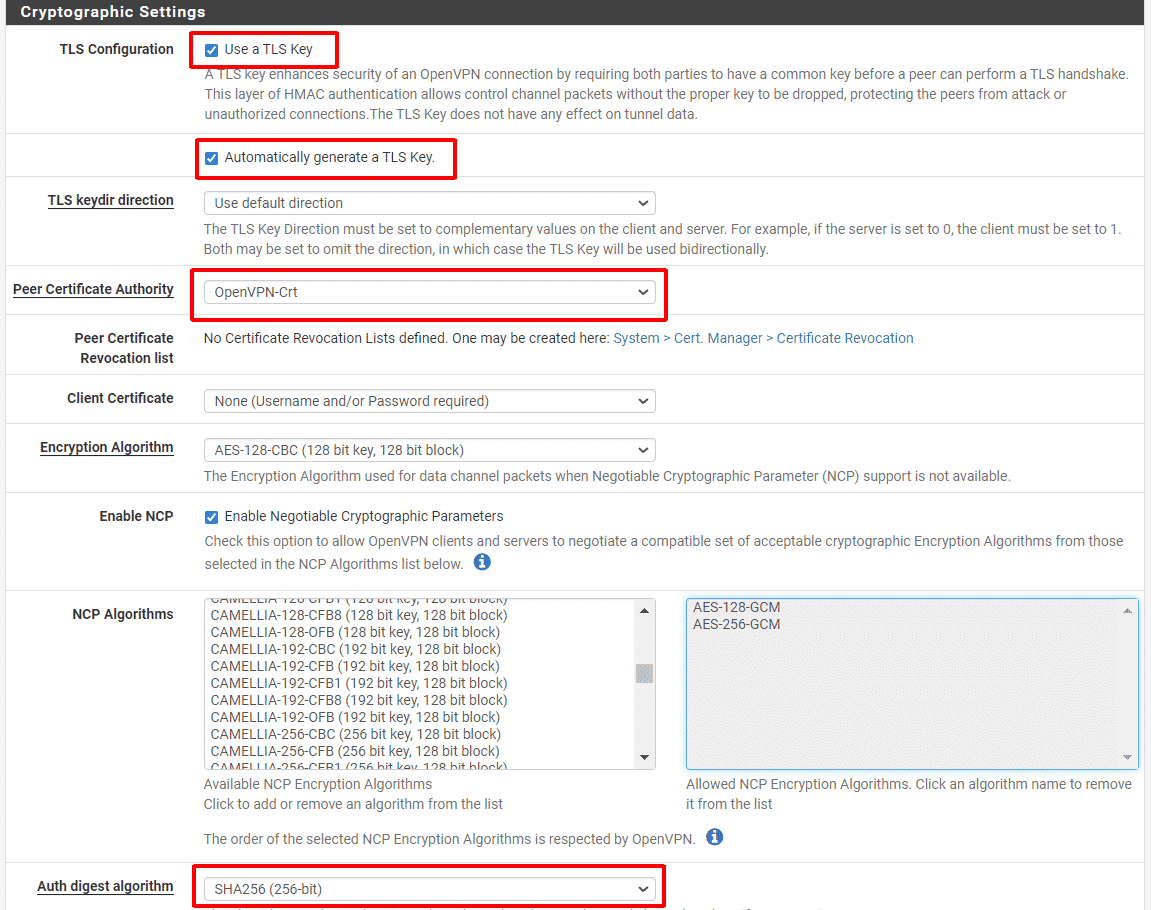Open the Client Certificate dropdown

429,401
